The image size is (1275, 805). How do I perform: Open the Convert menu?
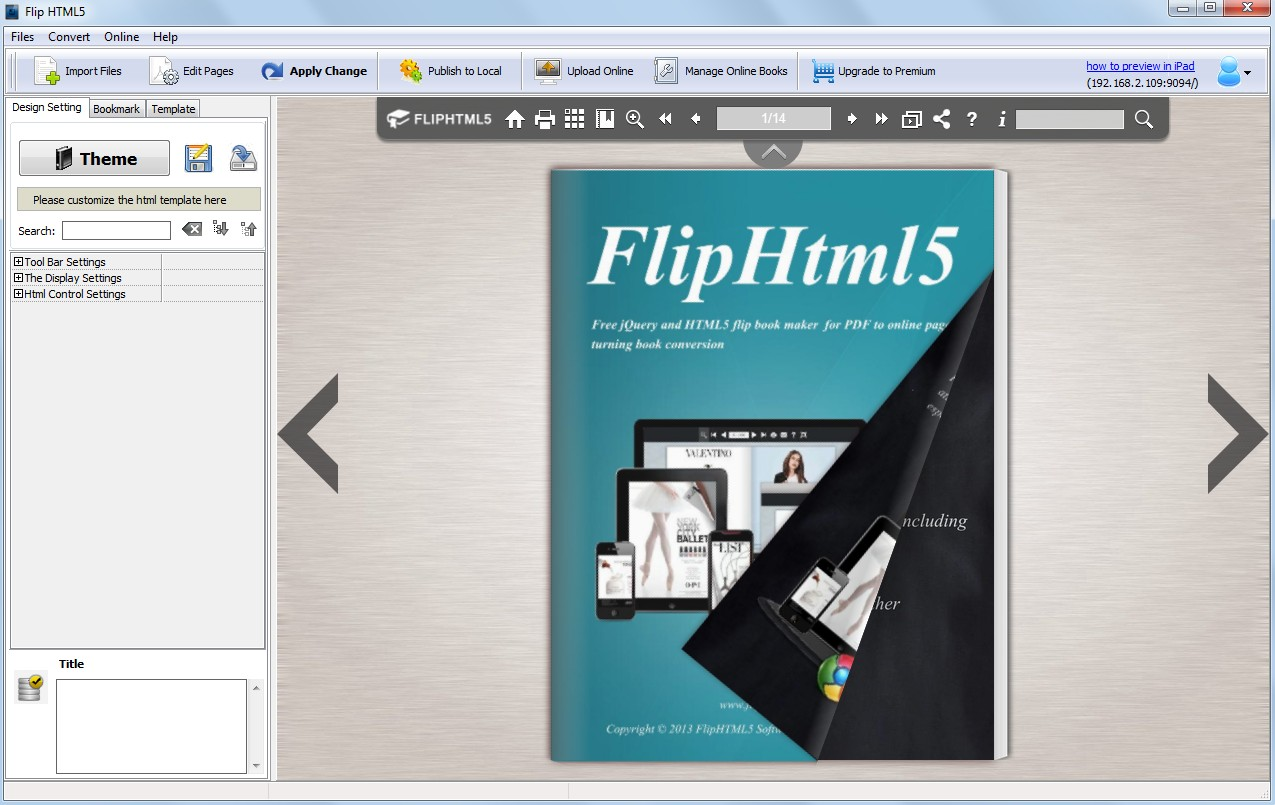69,37
